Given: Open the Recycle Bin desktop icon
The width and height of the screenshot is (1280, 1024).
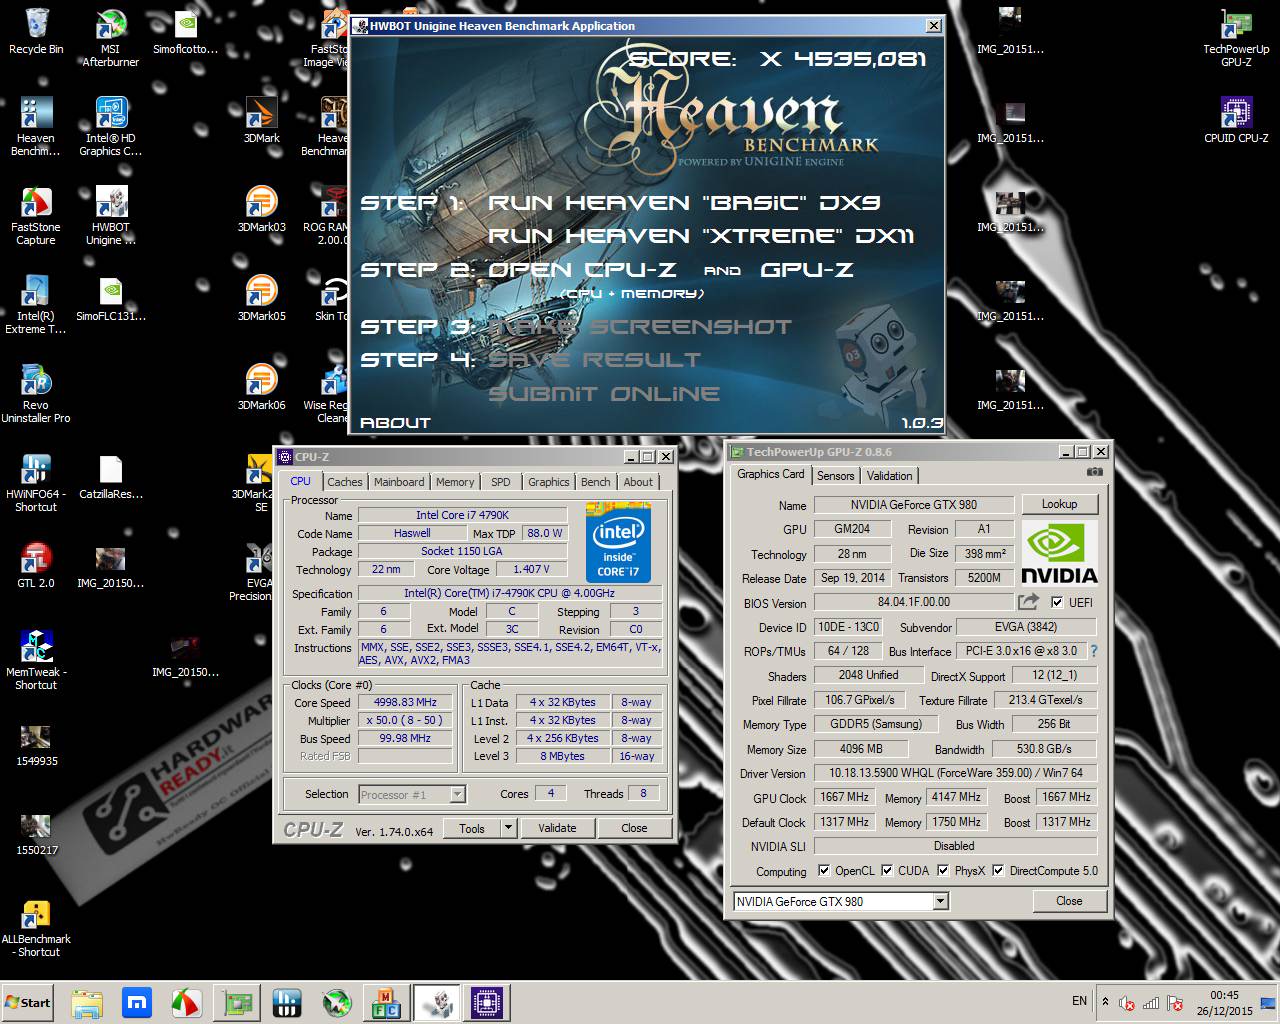Looking at the screenshot, I should pyautogui.click(x=36, y=32).
